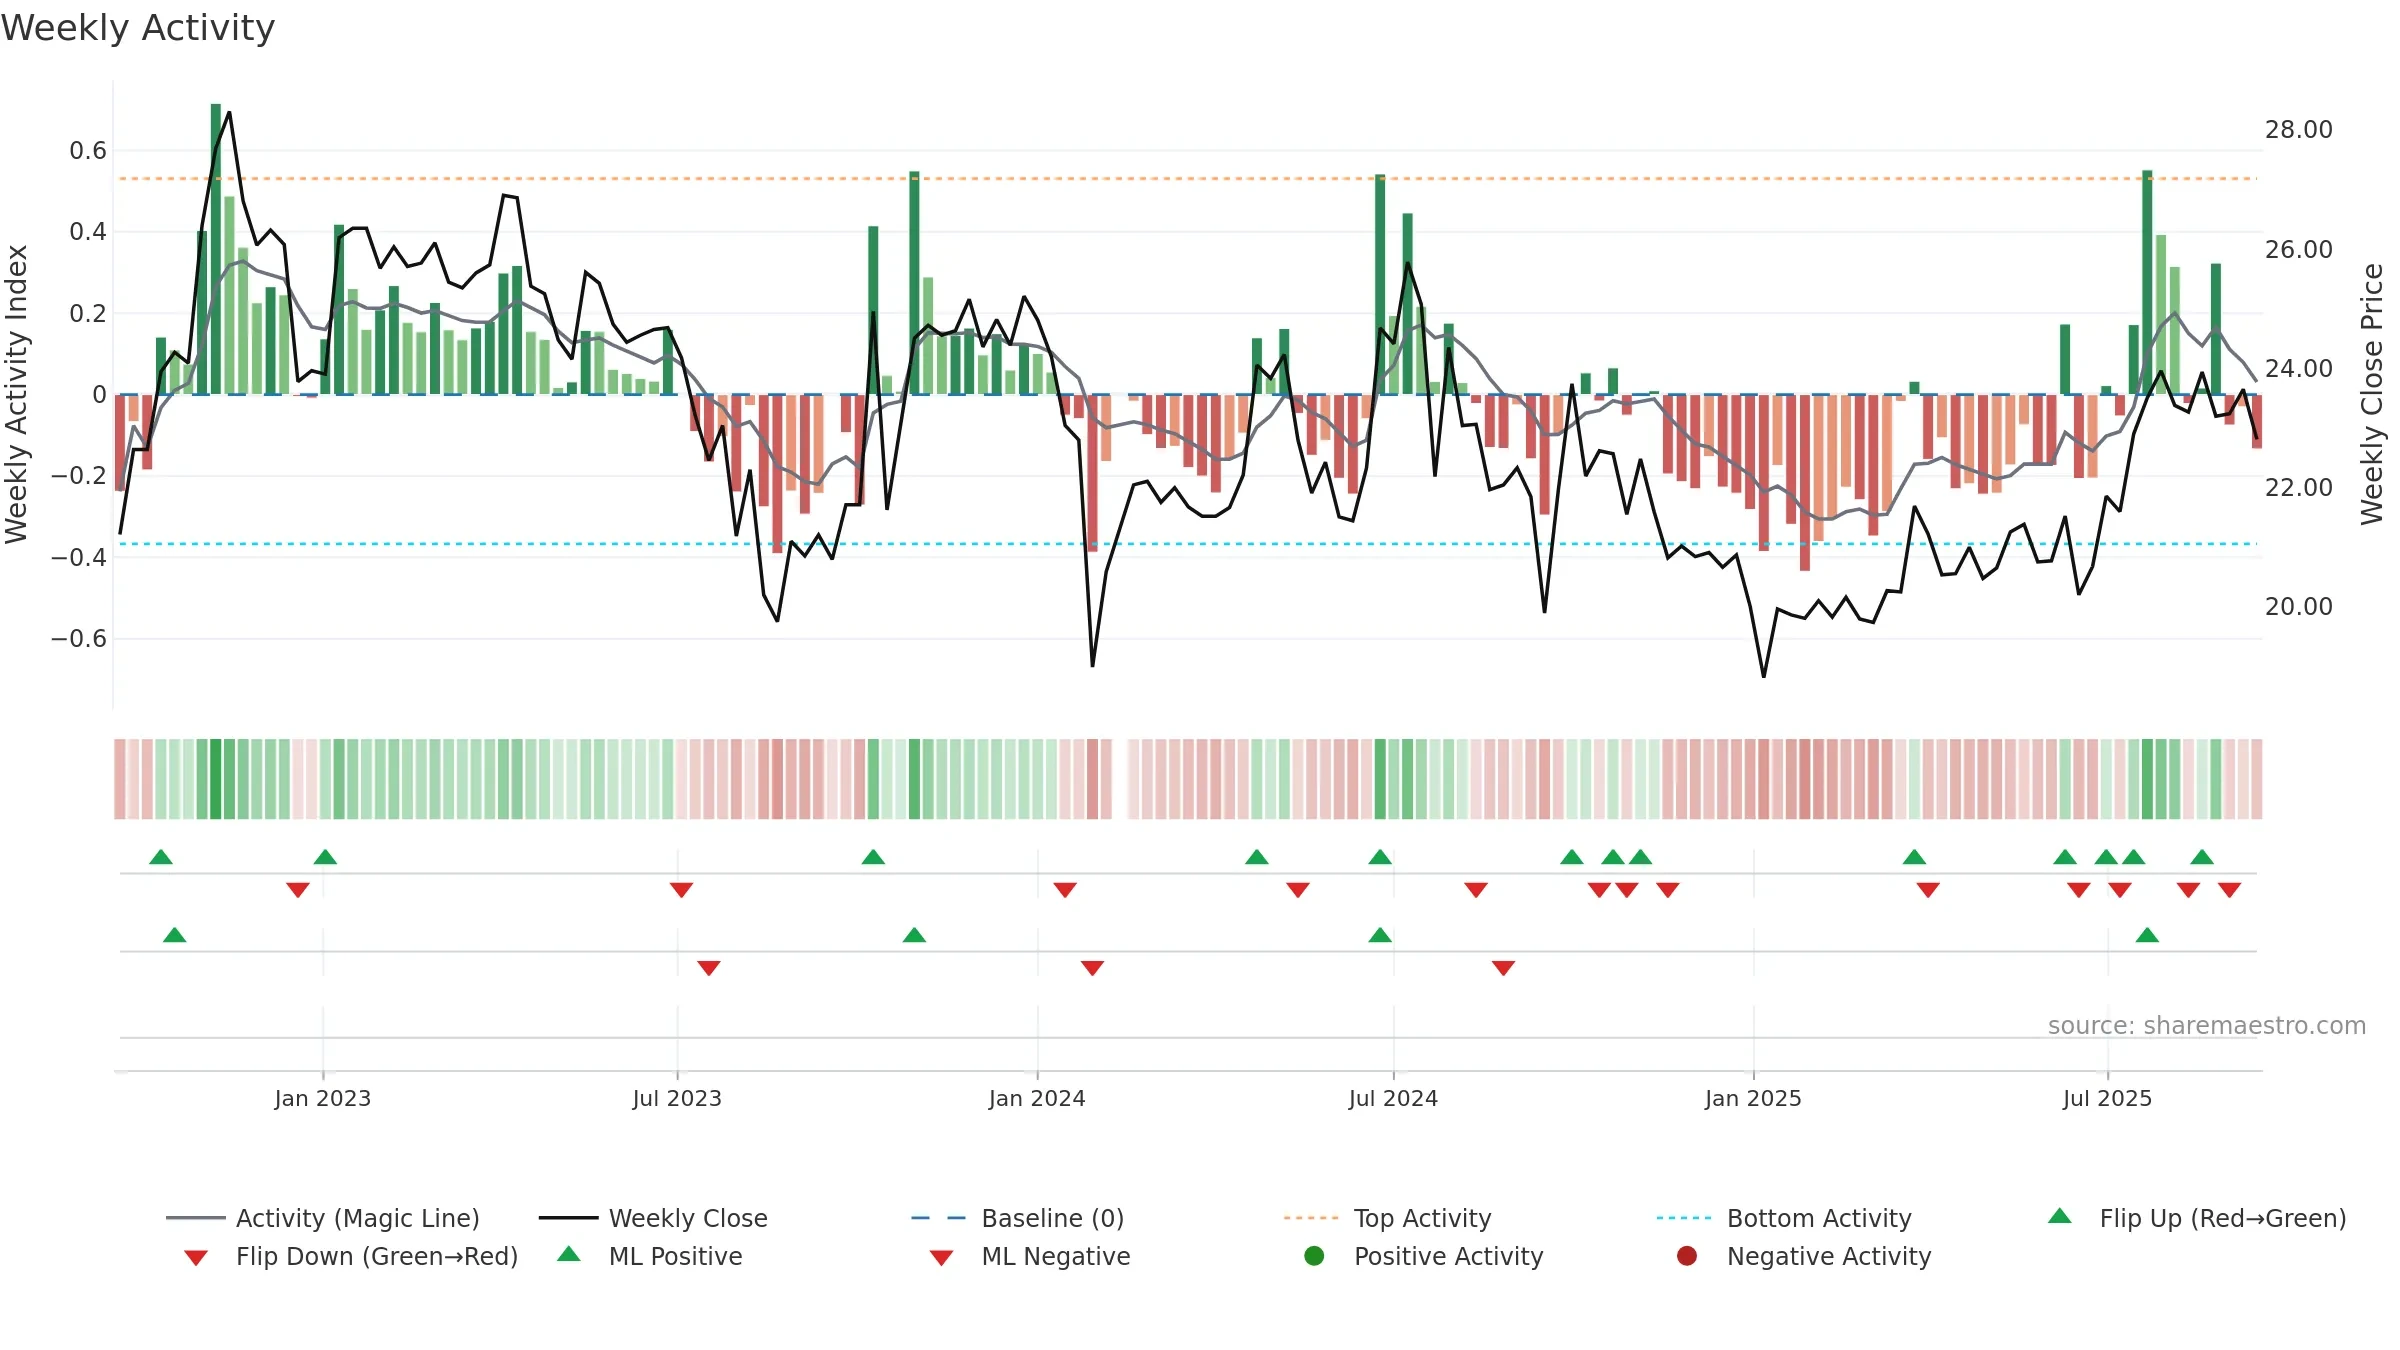This screenshot has width=2400, height=1350.
Task: Click the Flip Down triangle just before Jan 2023
Action: point(297,889)
